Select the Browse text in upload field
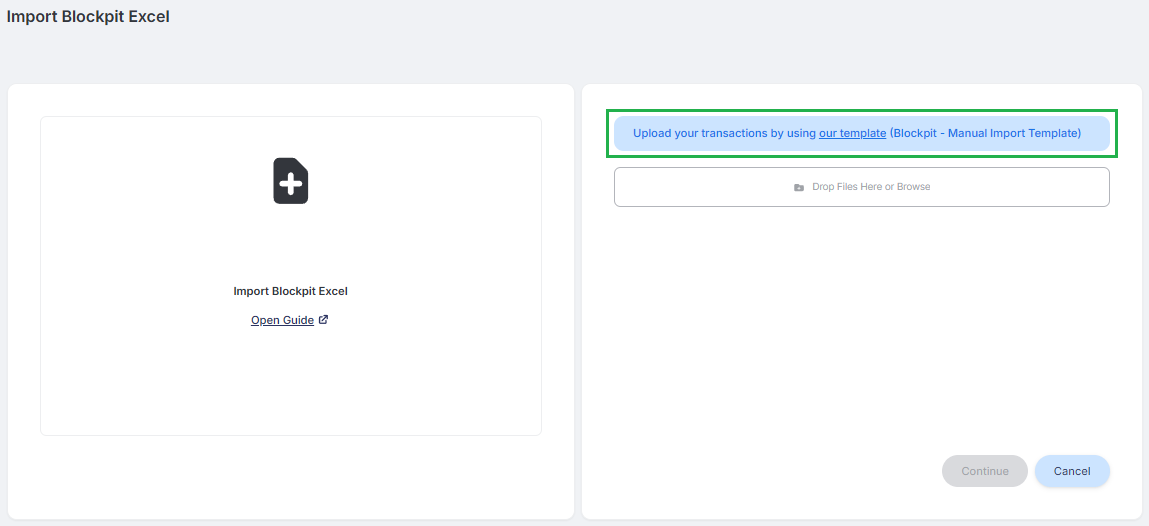The image size is (1149, 526). click(914, 187)
